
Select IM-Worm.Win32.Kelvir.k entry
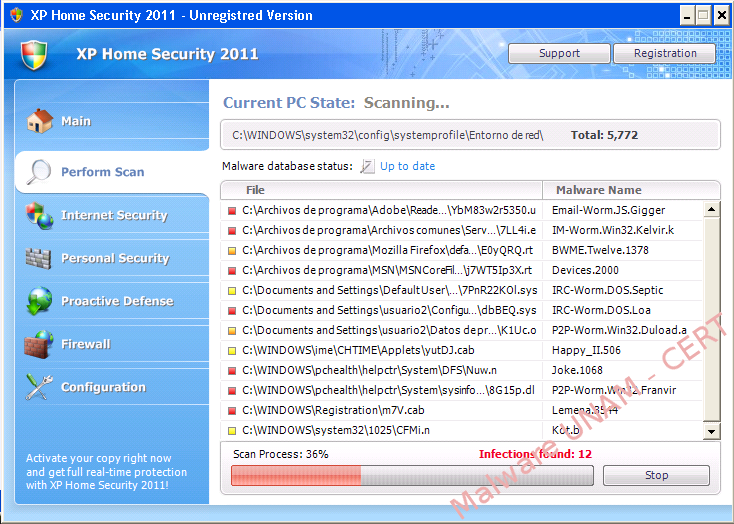tap(613, 230)
